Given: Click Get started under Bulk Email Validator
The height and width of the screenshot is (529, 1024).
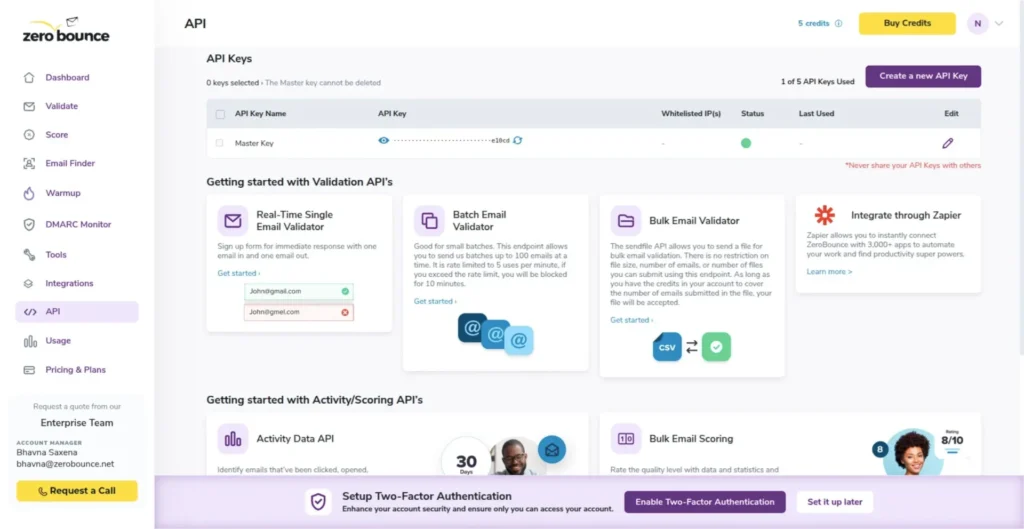Looking at the screenshot, I should click(x=632, y=321).
